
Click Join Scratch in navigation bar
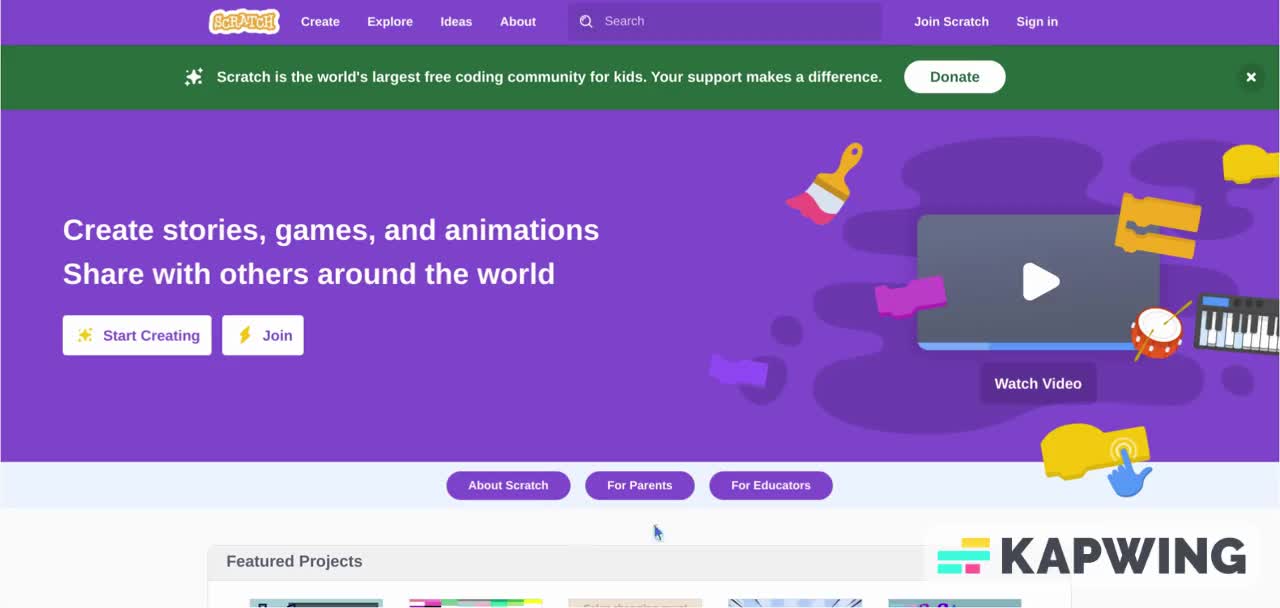(951, 21)
